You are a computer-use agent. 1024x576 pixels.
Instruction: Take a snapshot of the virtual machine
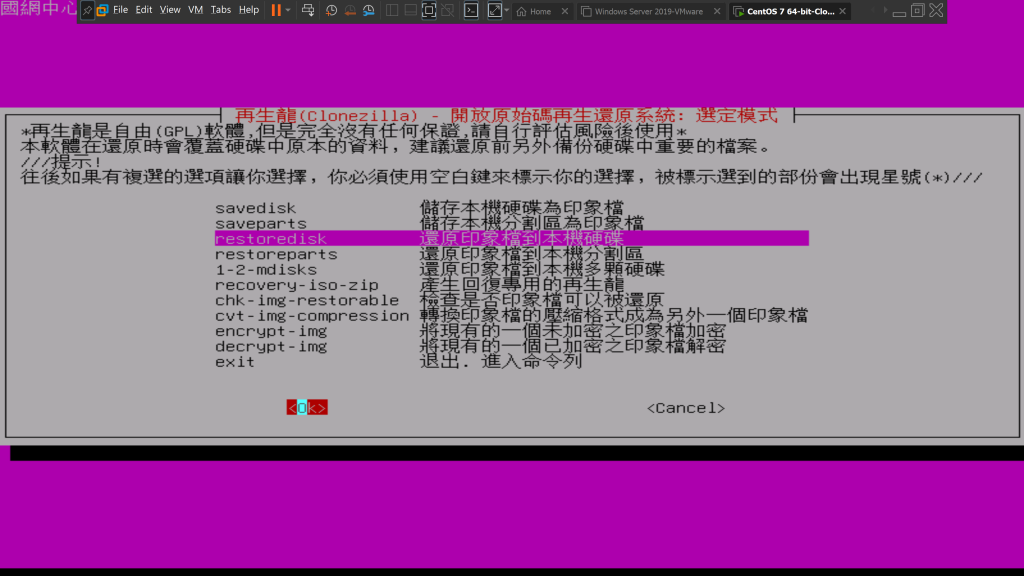coord(331,10)
